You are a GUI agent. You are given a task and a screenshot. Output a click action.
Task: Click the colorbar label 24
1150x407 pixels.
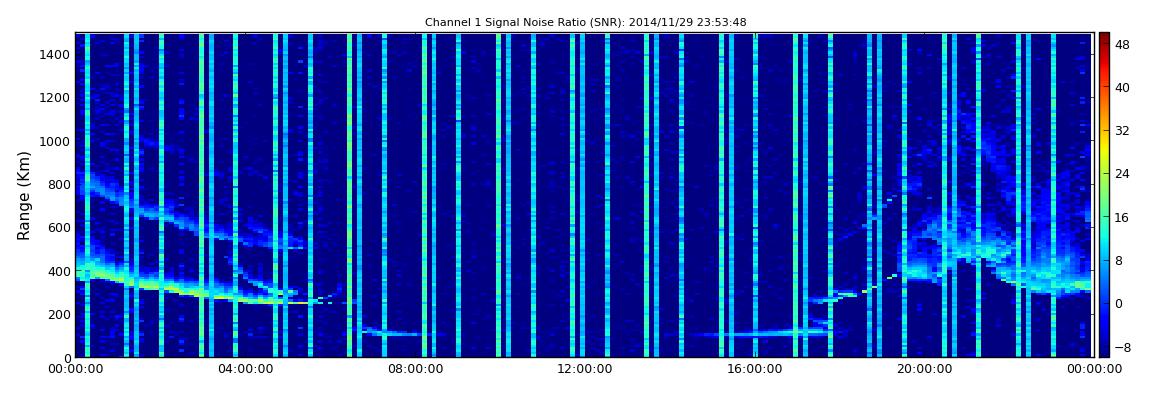click(1124, 174)
